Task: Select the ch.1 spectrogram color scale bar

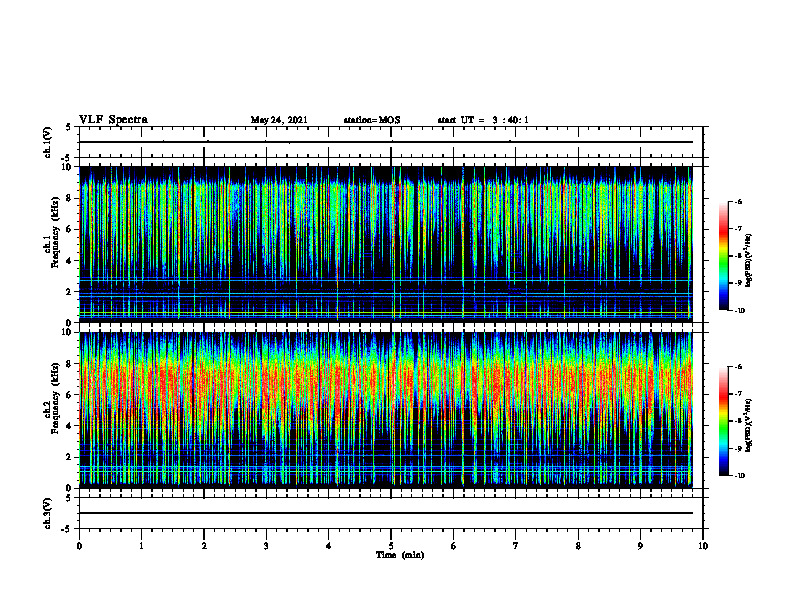Action: pyautogui.click(x=723, y=256)
